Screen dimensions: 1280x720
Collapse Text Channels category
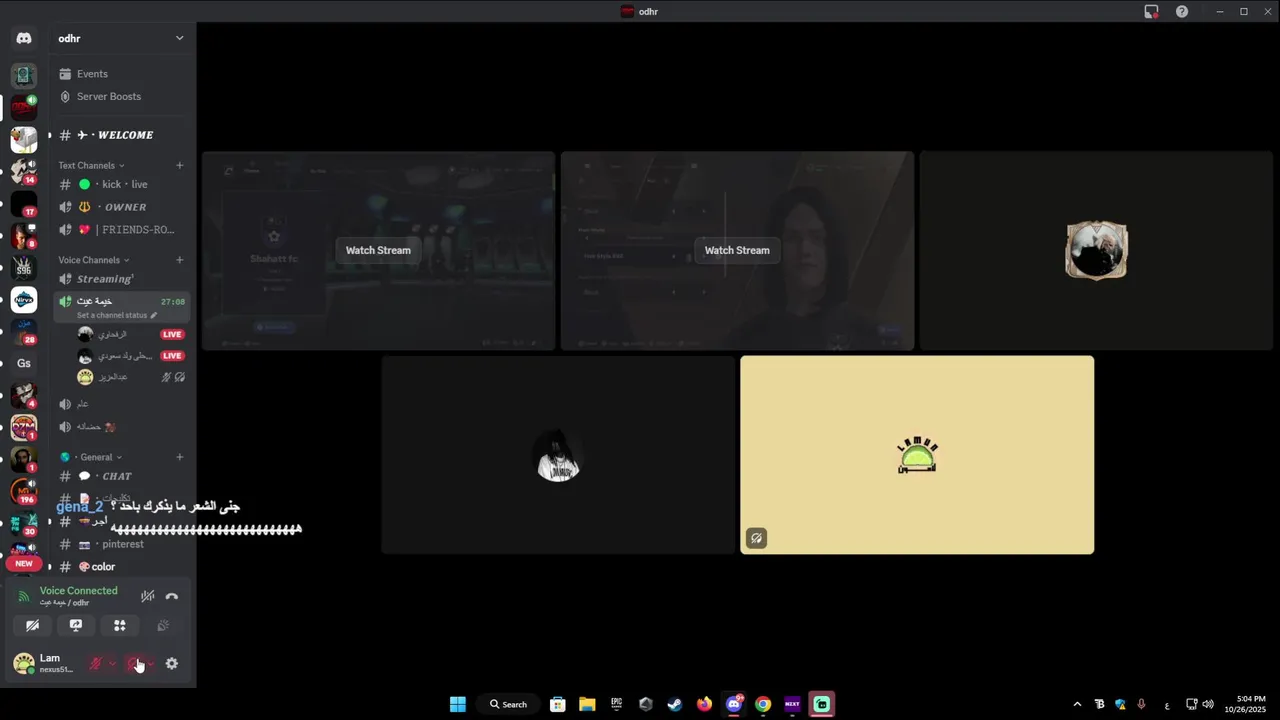coord(91,165)
